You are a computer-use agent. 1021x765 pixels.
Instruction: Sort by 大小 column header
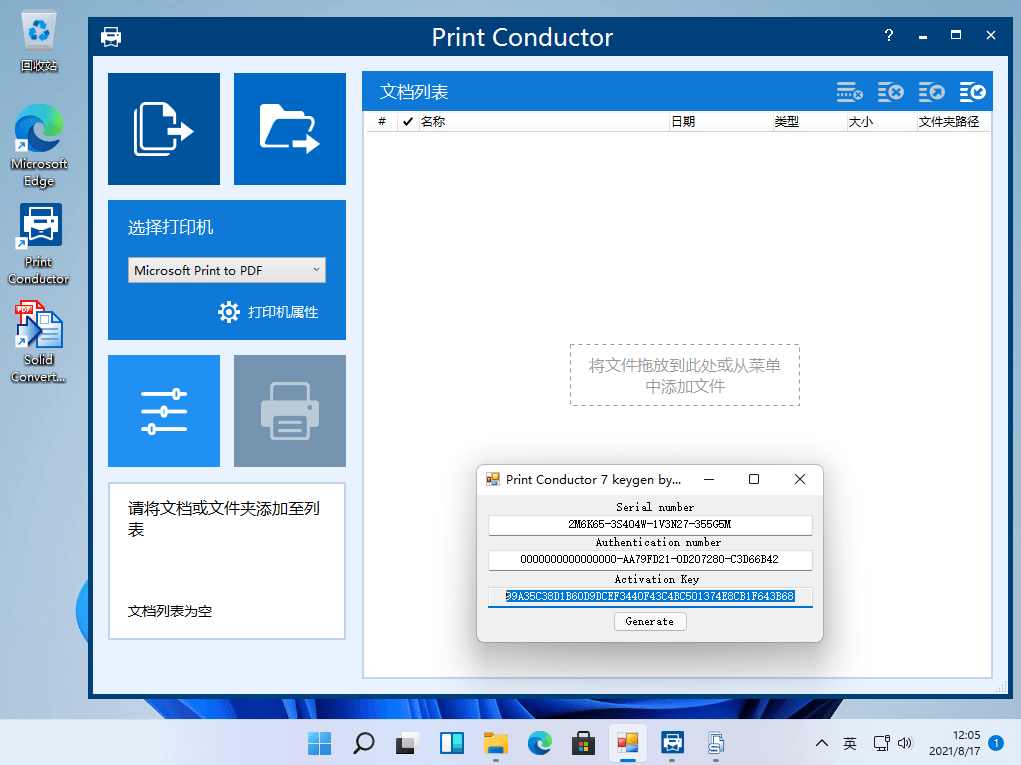882,121
